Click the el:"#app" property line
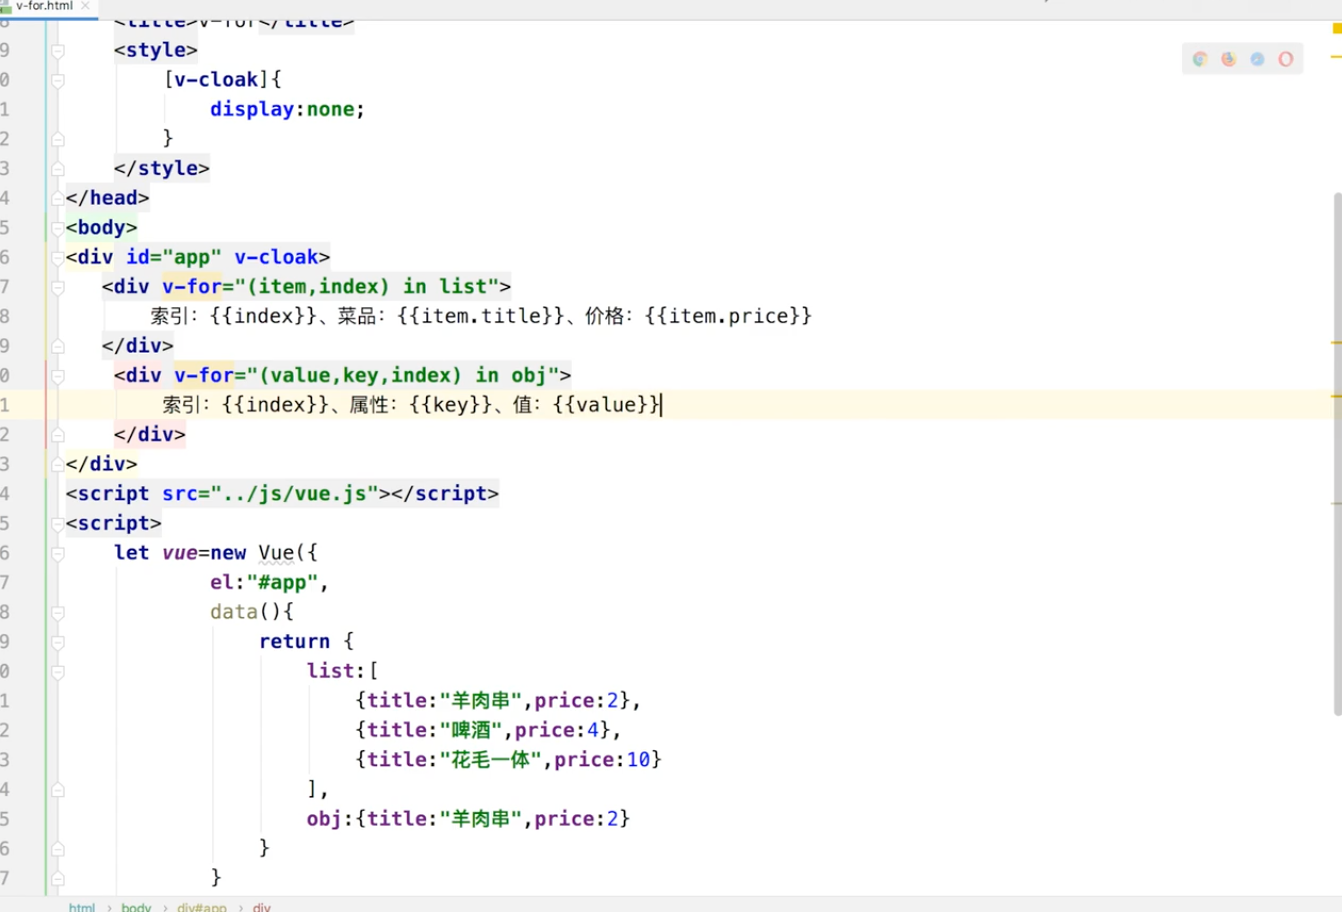The image size is (1342, 912). click(x=269, y=583)
